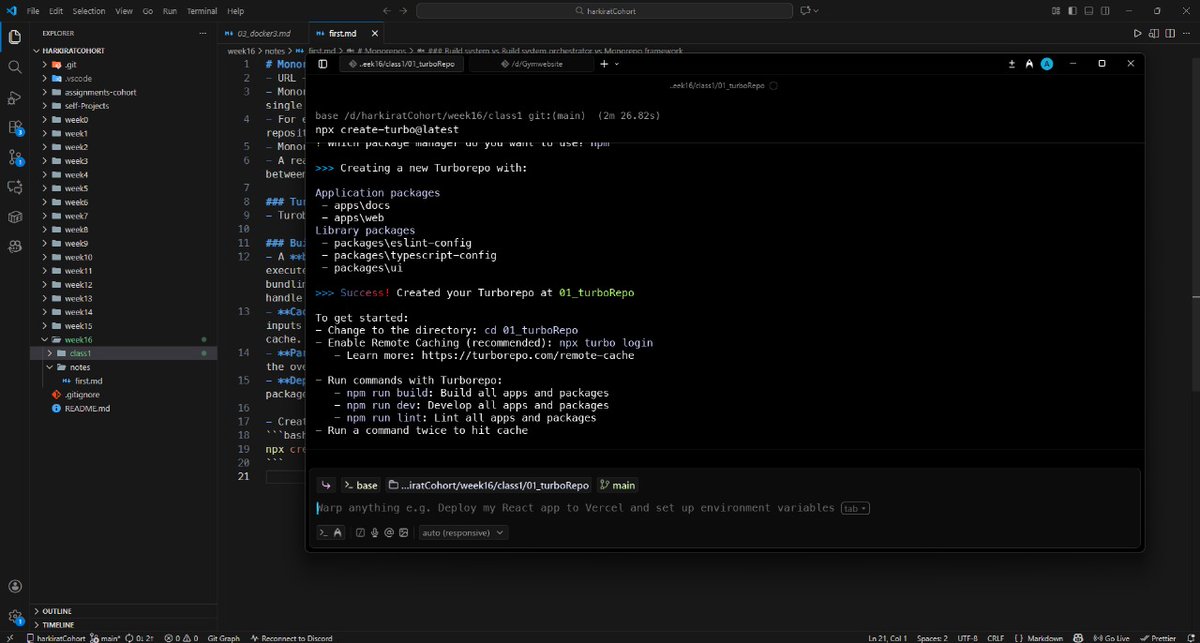Open the Explorer view in the activity bar
Screen dimensions: 1200x643
[14, 38]
